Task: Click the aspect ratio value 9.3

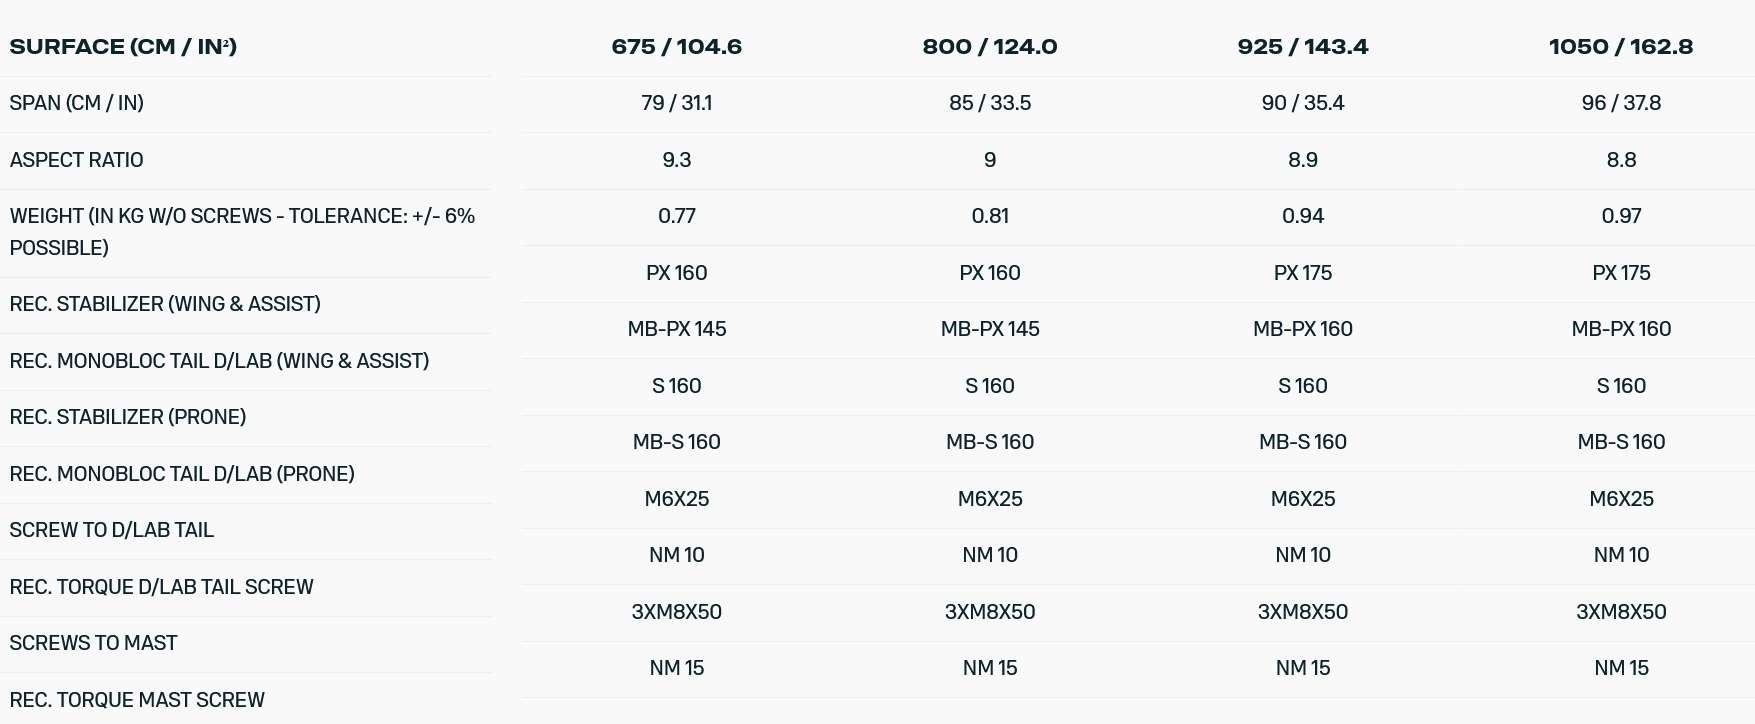Action: coord(676,160)
